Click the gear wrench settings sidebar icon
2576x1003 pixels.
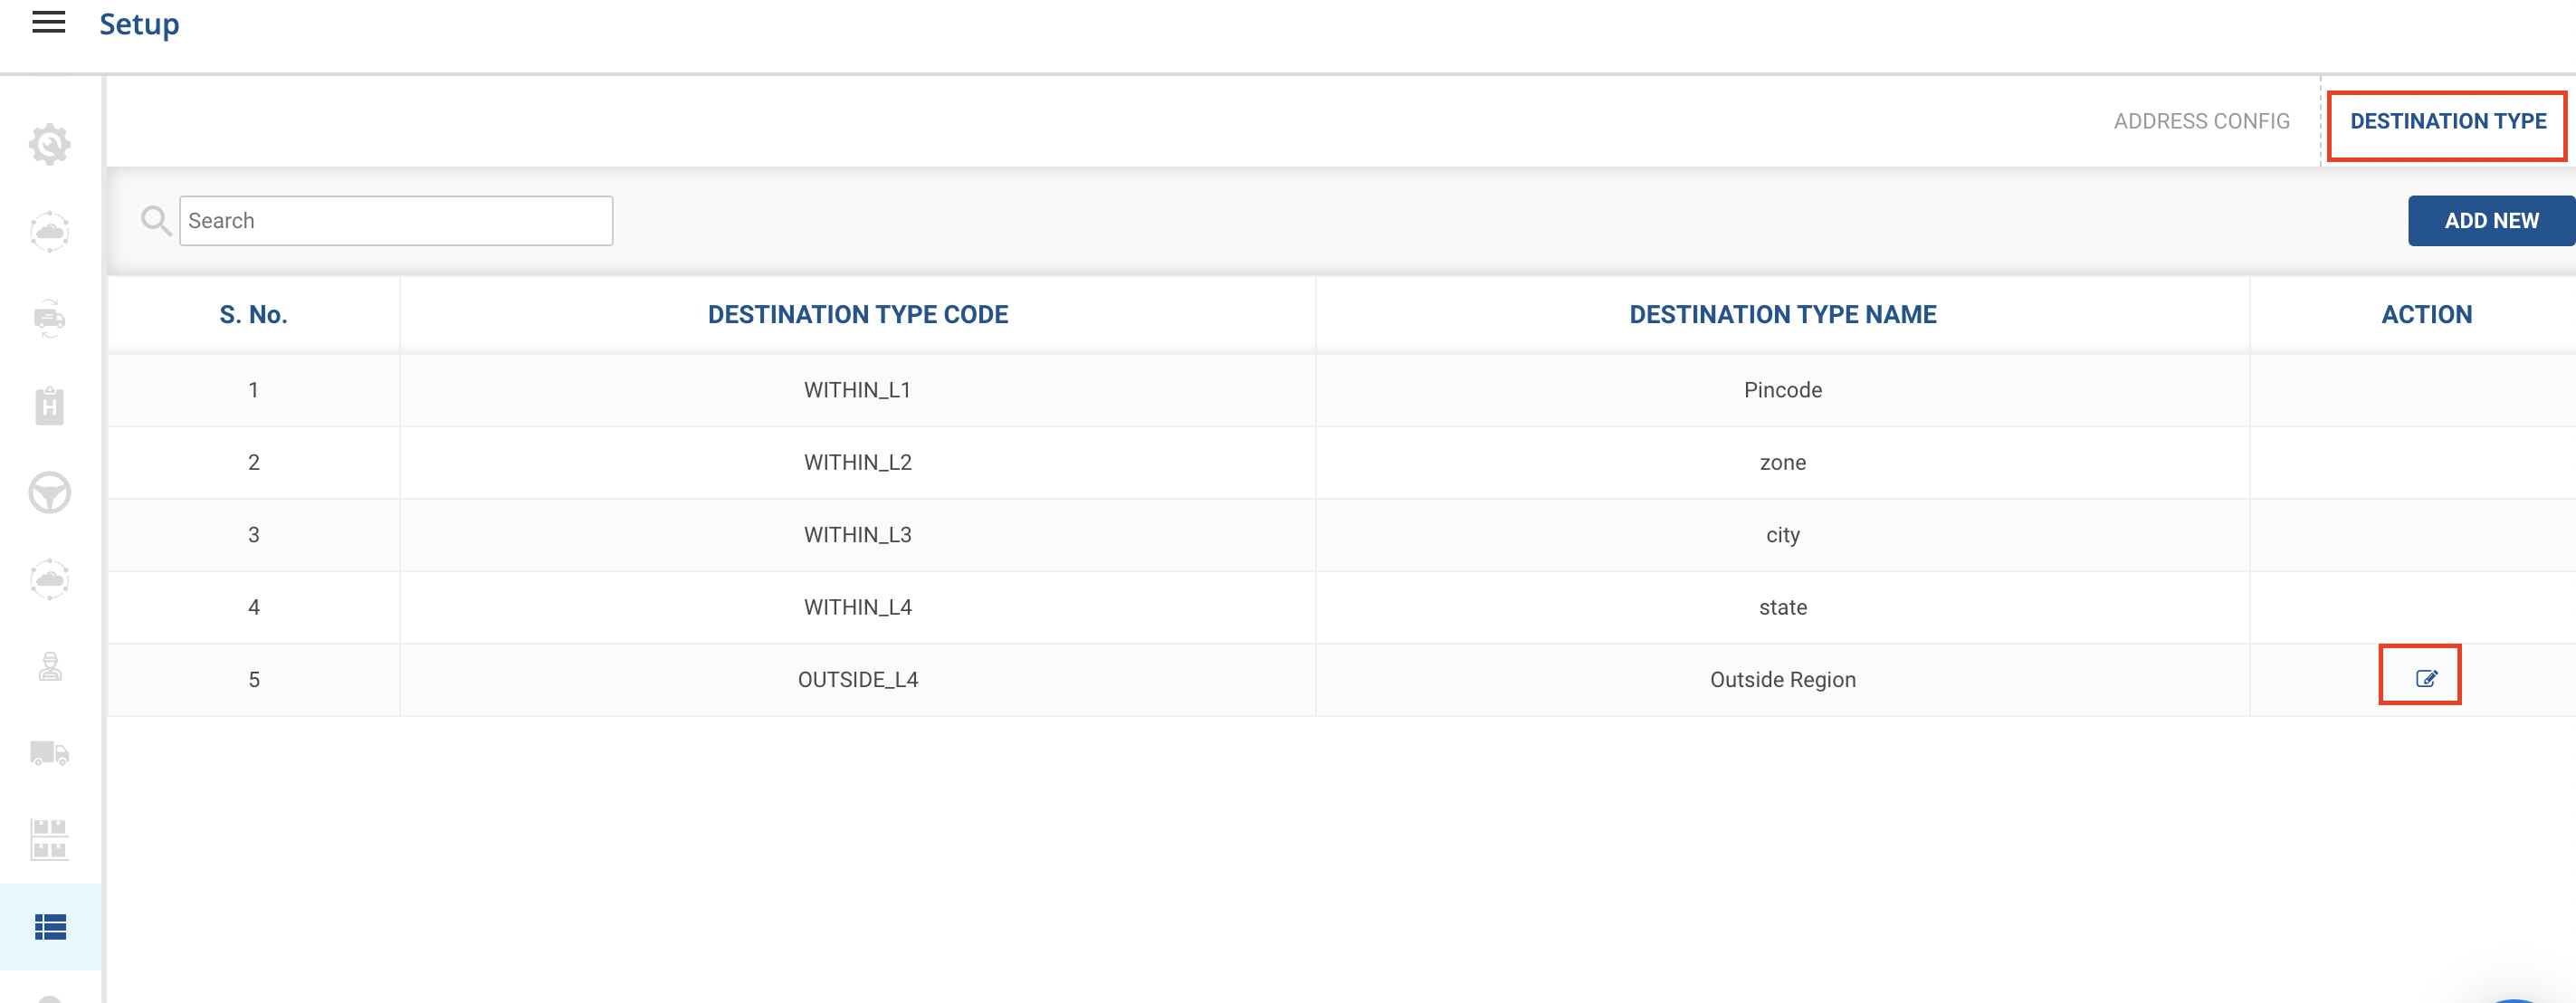point(49,145)
